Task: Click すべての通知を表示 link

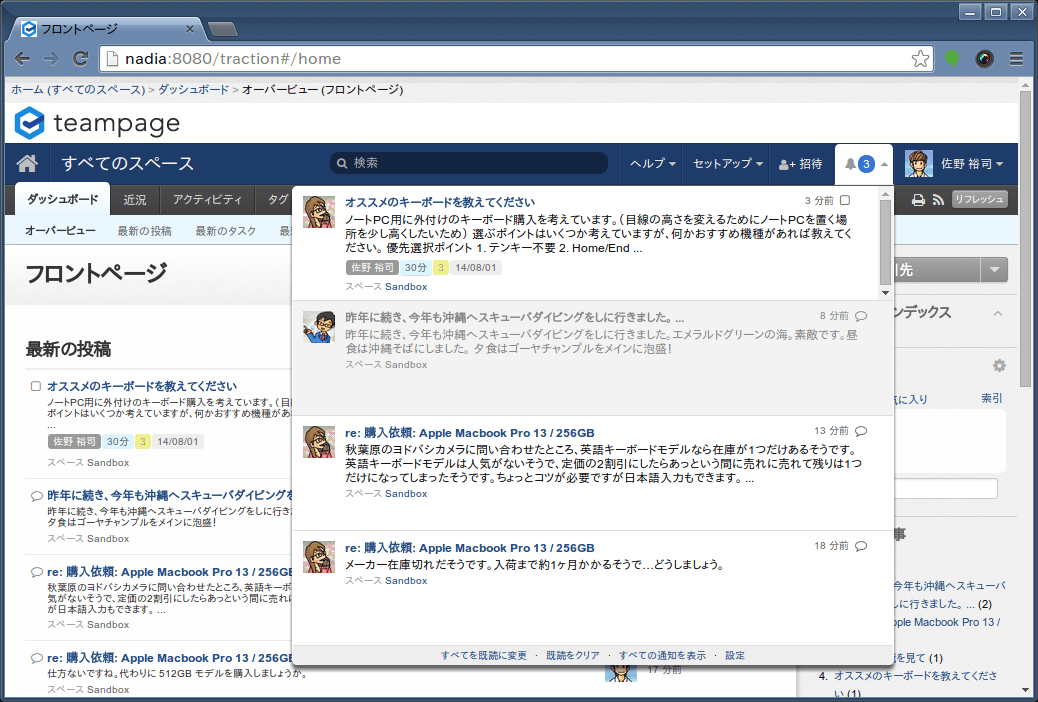Action: pos(662,655)
